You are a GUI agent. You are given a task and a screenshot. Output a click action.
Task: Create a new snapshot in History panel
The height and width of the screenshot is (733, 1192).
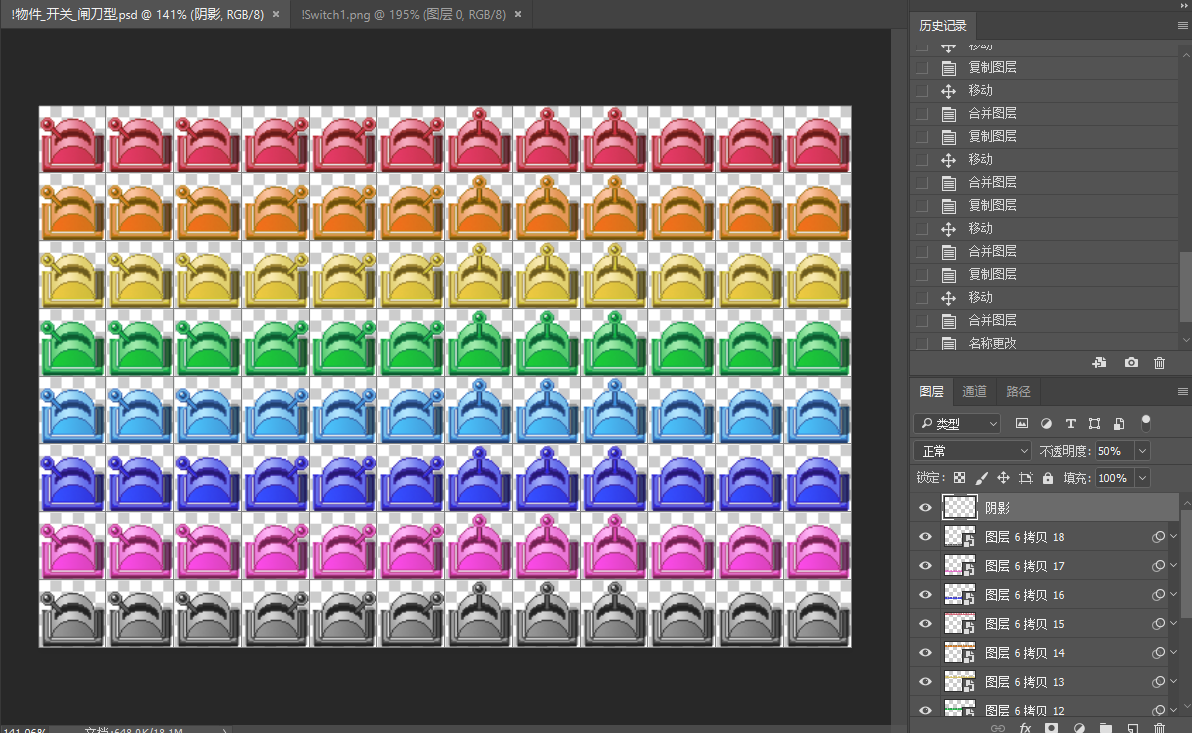[1131, 363]
